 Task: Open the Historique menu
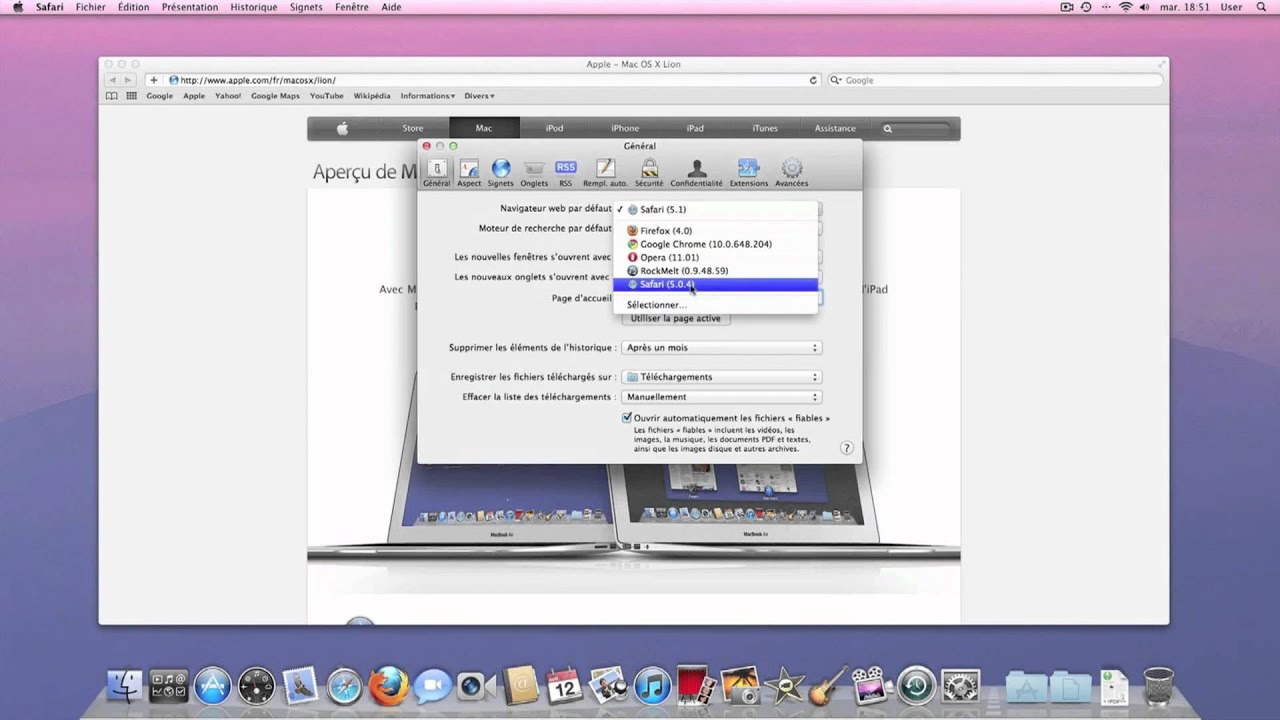(254, 7)
